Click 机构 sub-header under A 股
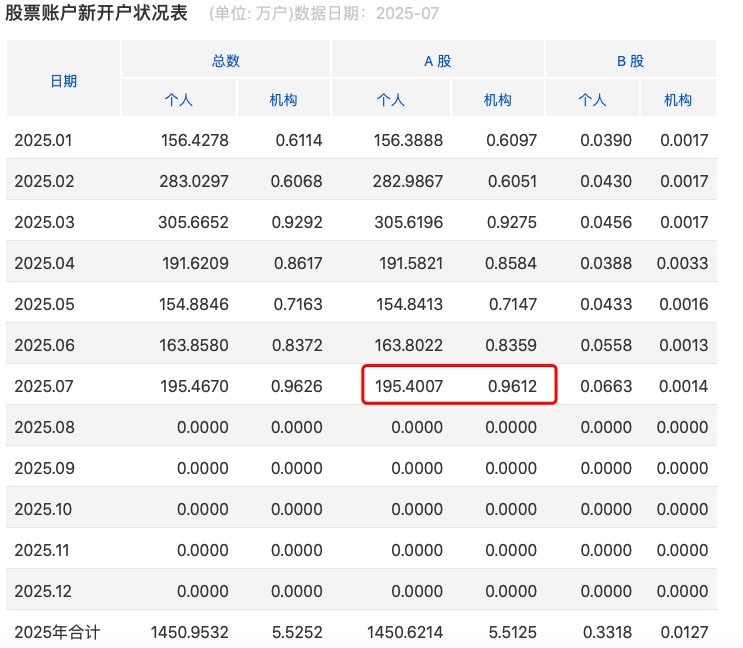Image resolution: width=743 pixels, height=648 pixels. click(498, 100)
